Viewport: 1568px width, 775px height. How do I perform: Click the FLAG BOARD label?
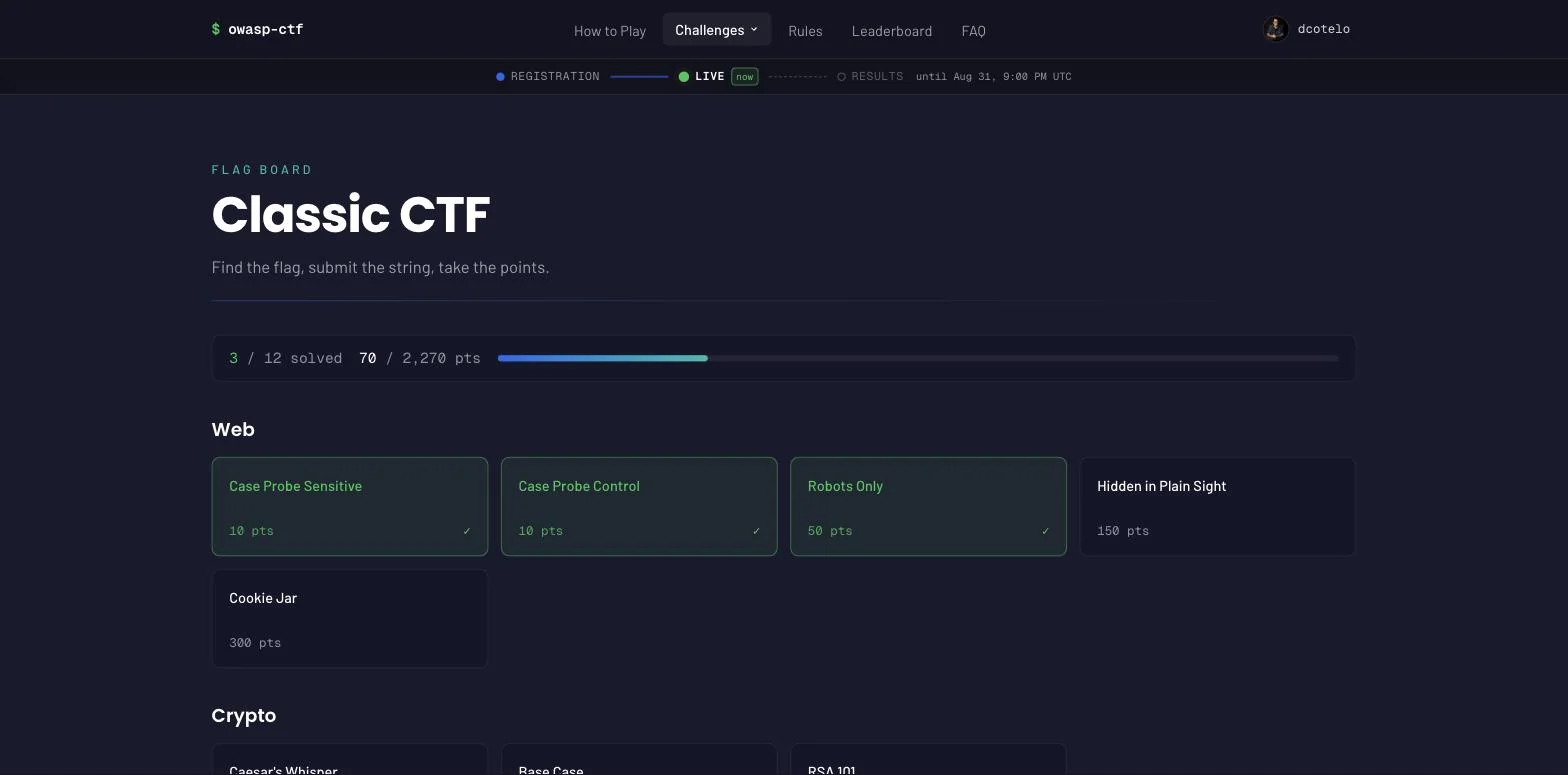262,170
